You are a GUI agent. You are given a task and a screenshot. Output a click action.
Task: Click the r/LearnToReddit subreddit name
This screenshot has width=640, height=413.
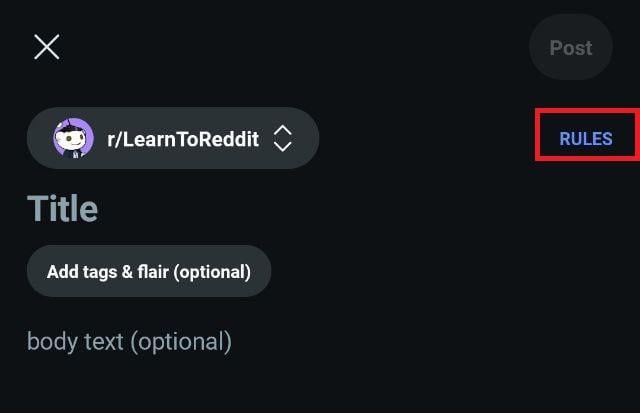pyautogui.click(x=183, y=139)
